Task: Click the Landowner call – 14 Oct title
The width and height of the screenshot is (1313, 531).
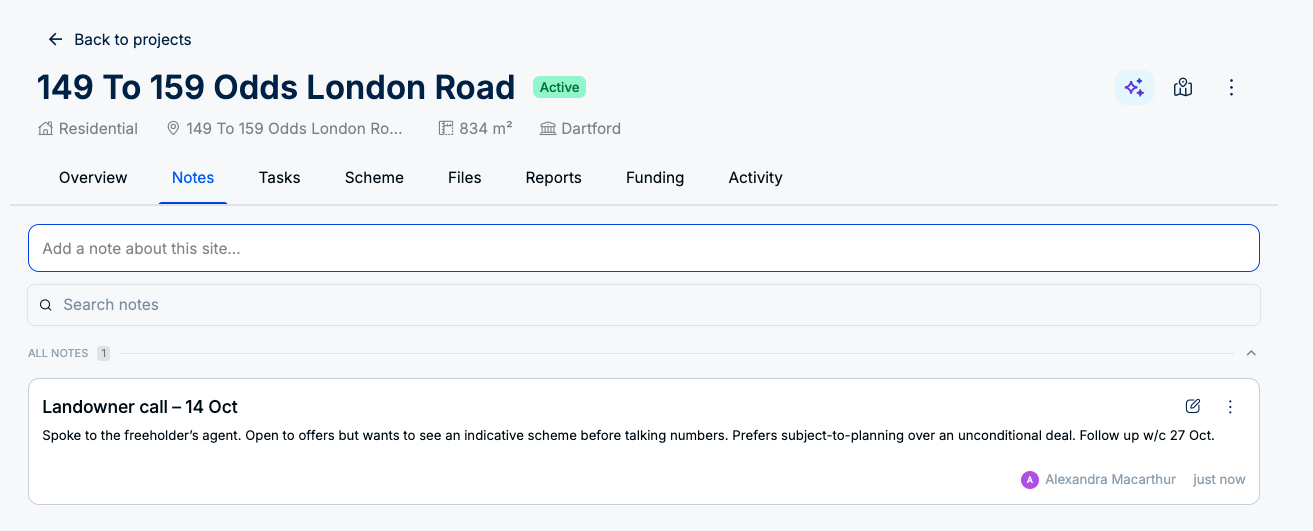Action: pyautogui.click(x=140, y=407)
